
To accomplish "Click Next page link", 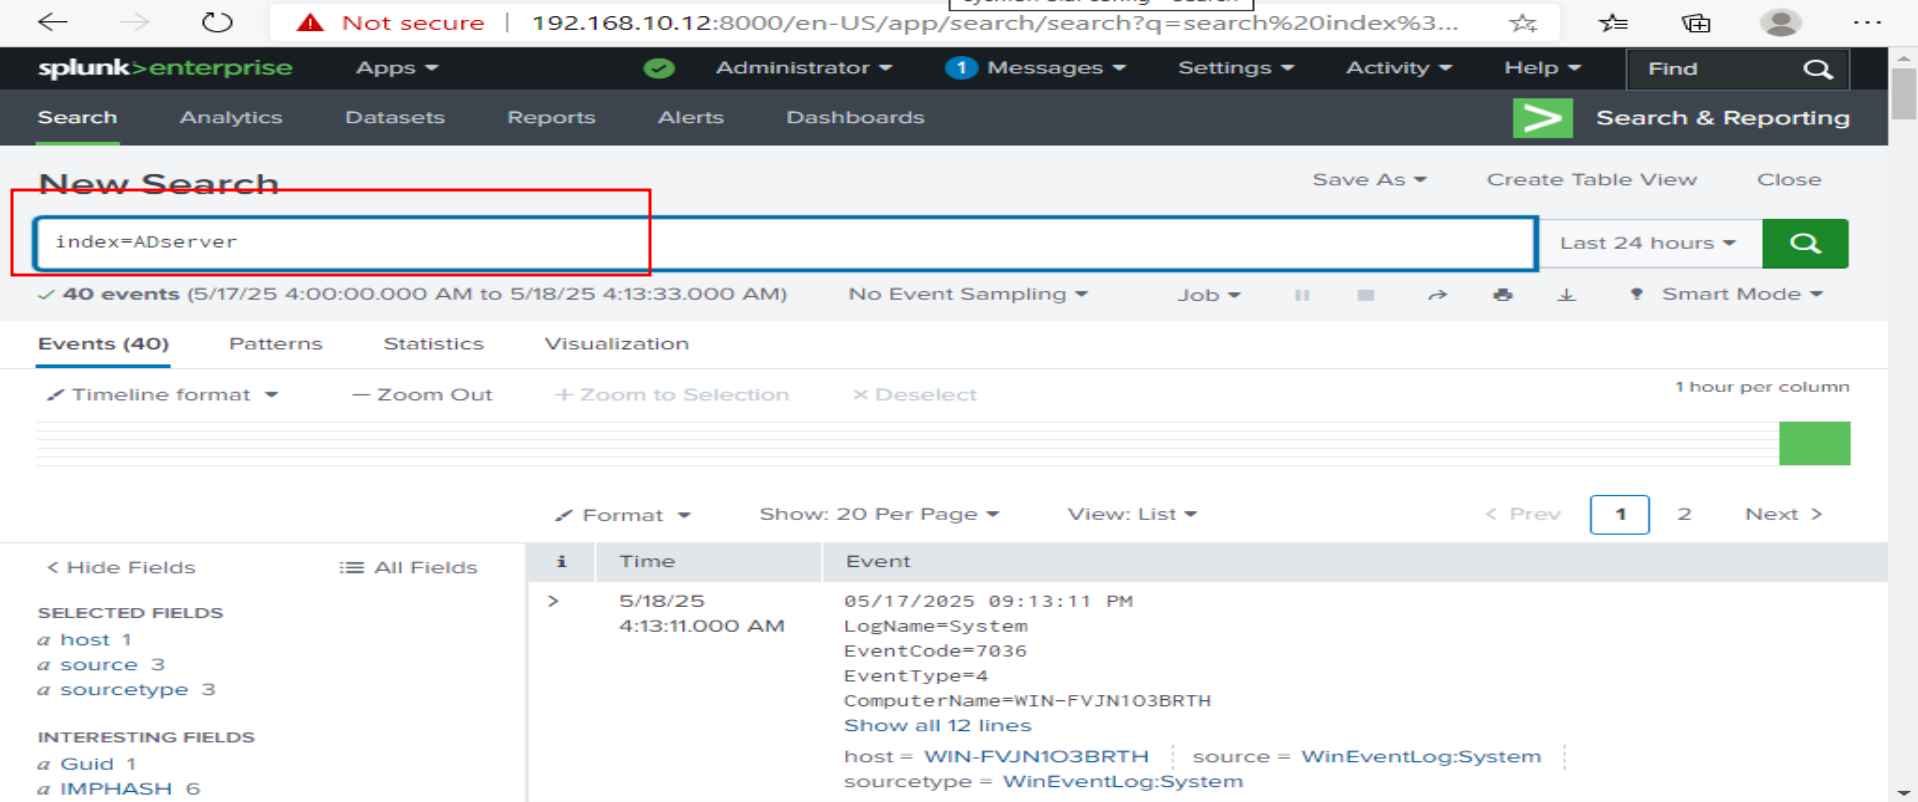I will click(1783, 514).
